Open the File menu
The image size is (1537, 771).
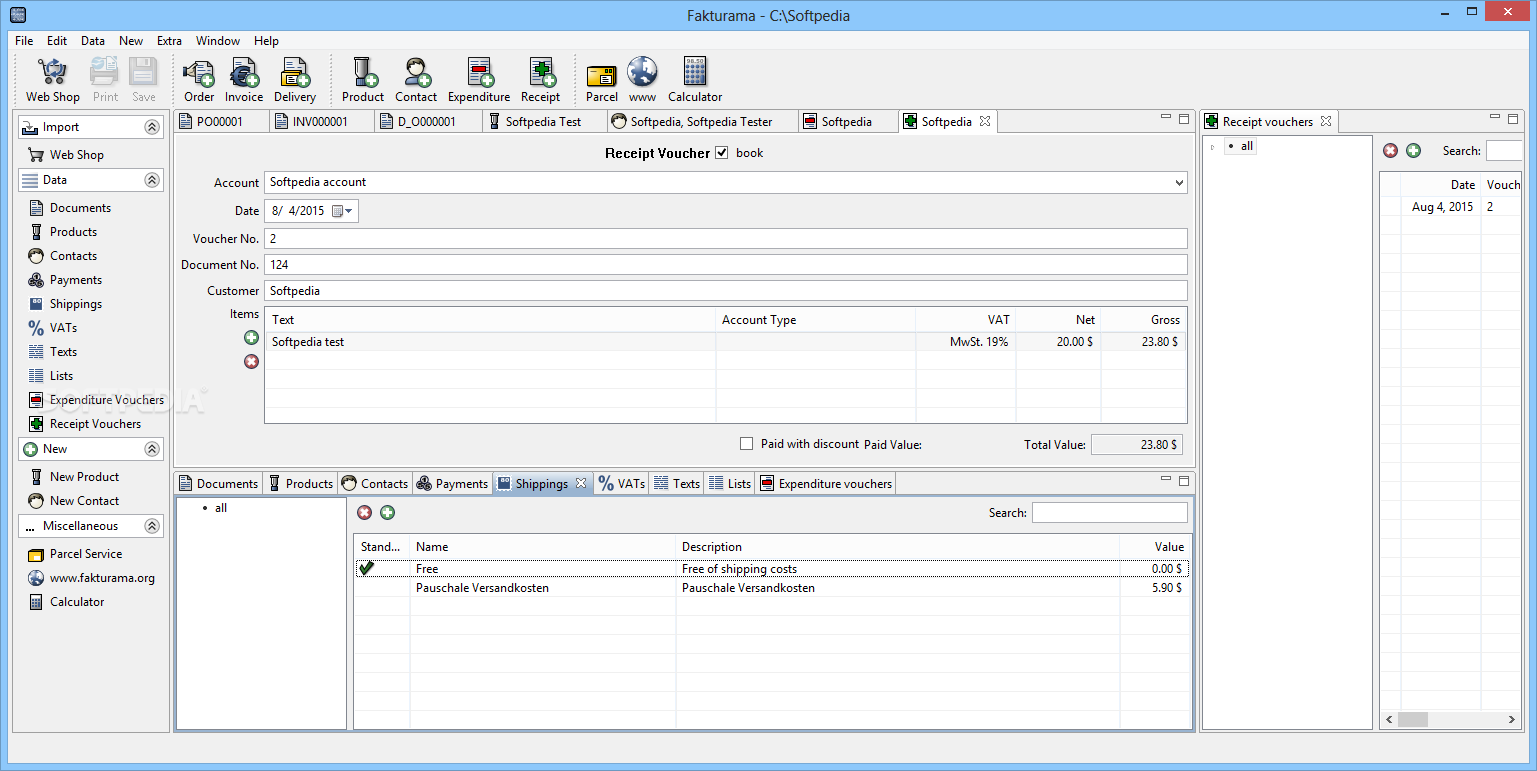coord(24,41)
